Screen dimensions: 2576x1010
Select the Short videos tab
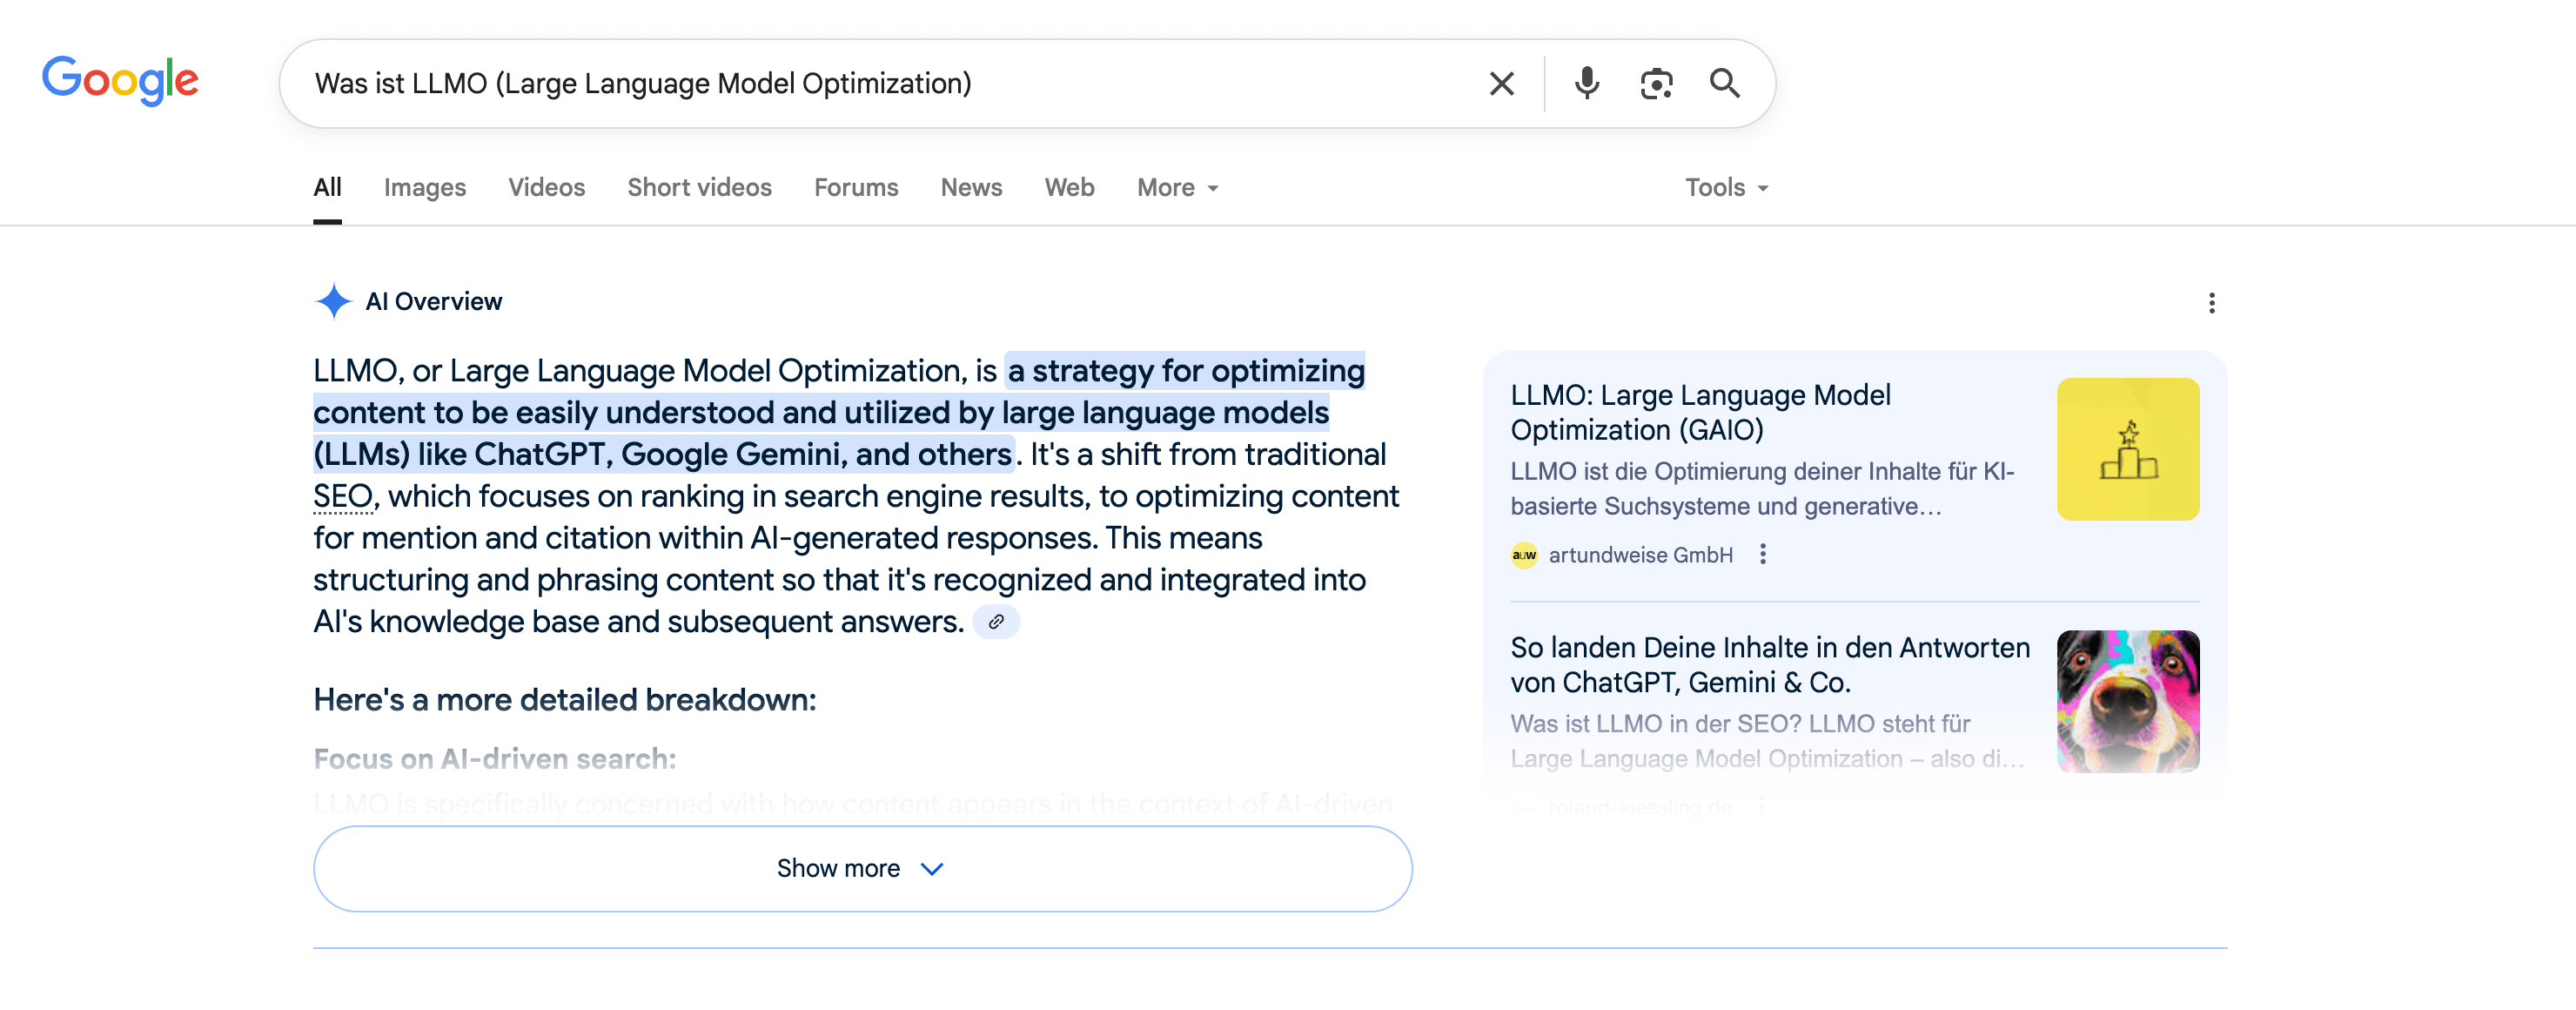click(699, 188)
